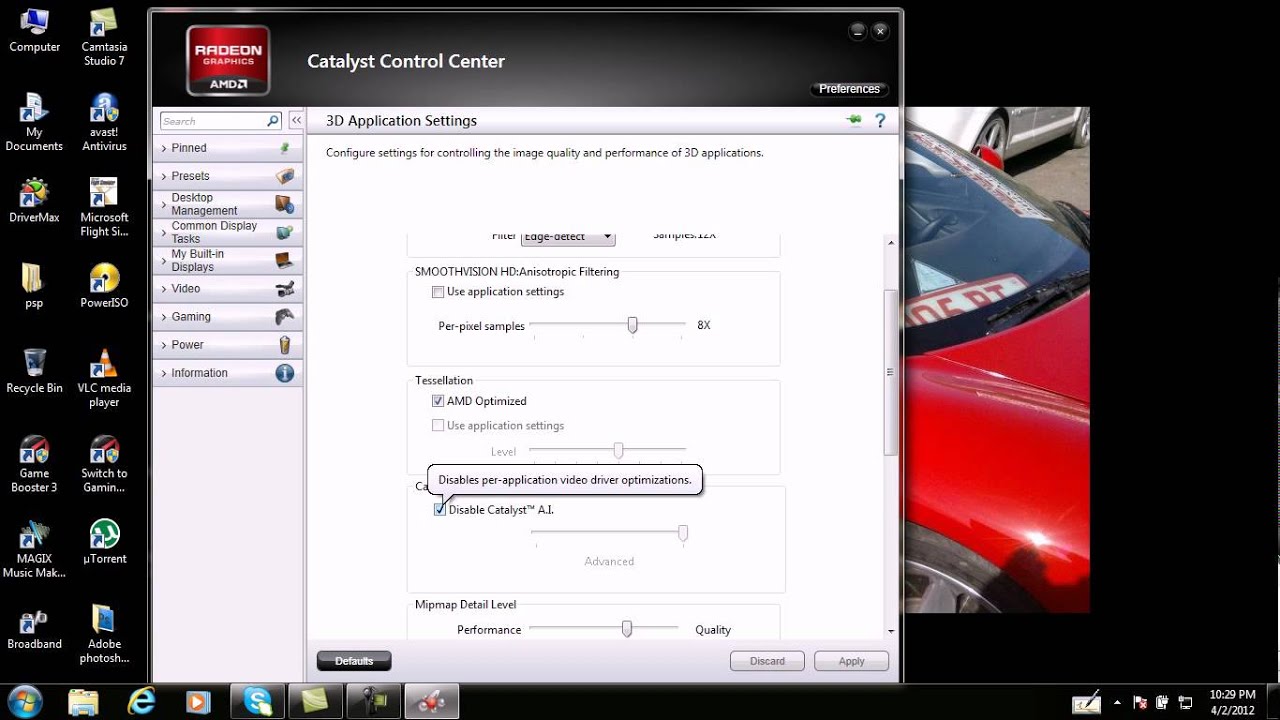Viewport: 1280px width, 720px height.
Task: Click the green pin icon beside the help button
Action: [853, 120]
